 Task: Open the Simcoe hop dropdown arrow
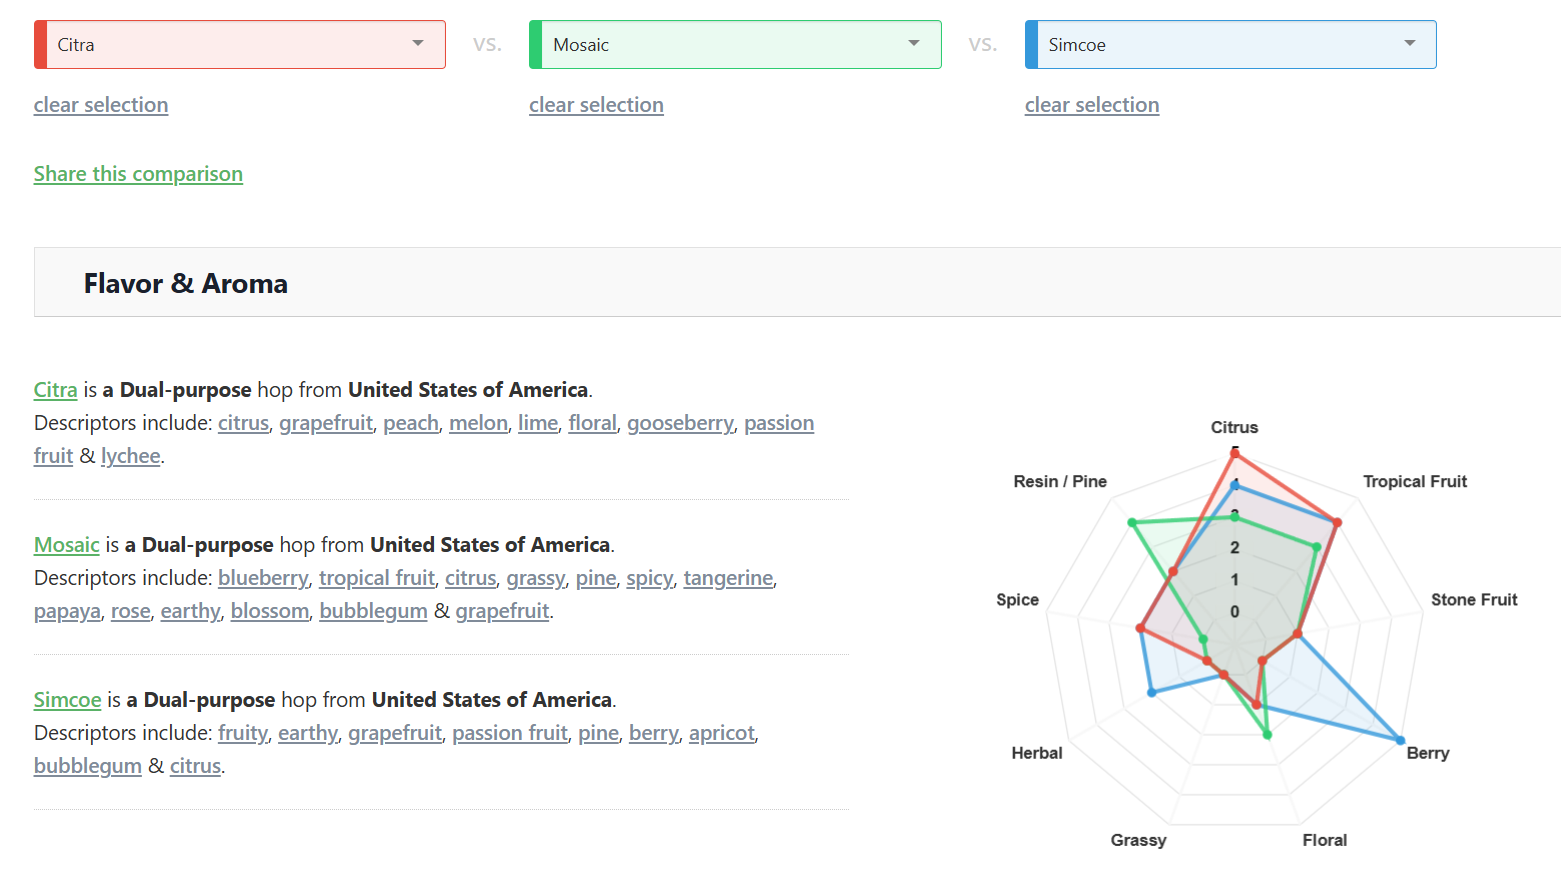pyautogui.click(x=1410, y=44)
